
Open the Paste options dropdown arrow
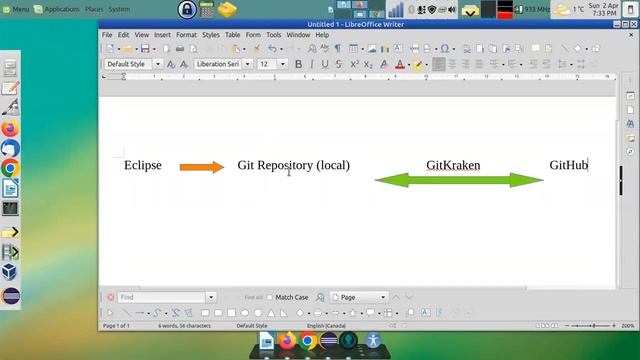[244, 49]
